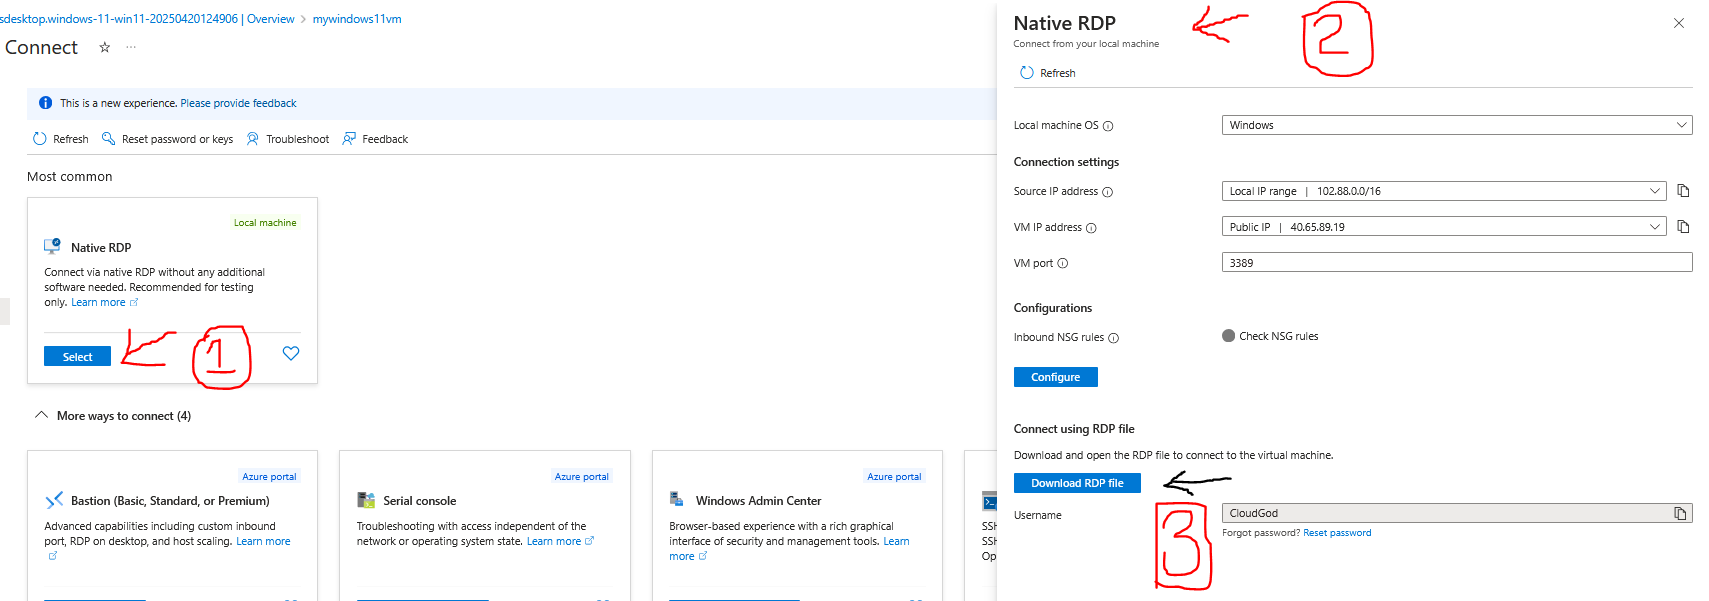Refresh the Connect page toolbar
This screenshot has height=601, width=1709.
pos(60,139)
